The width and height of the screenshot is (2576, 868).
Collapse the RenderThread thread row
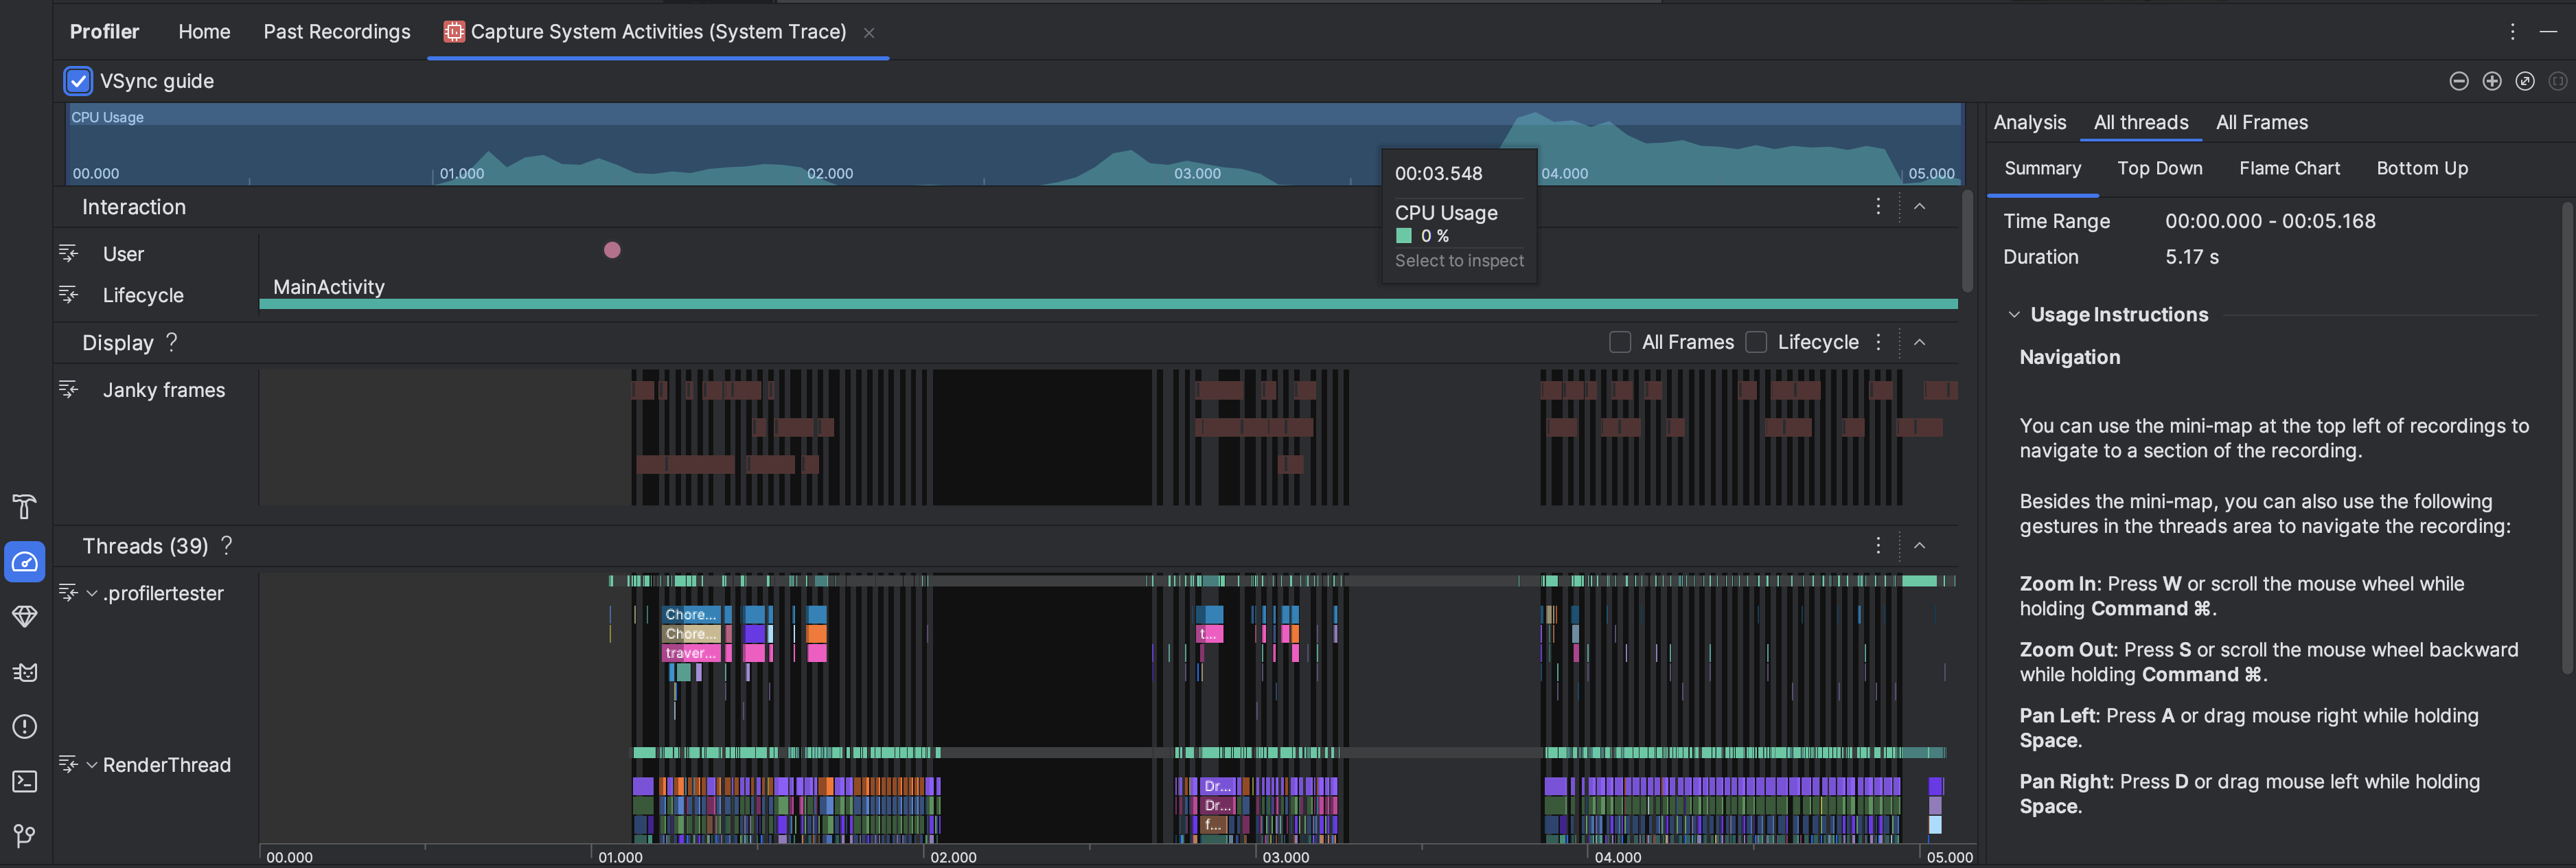coord(92,765)
